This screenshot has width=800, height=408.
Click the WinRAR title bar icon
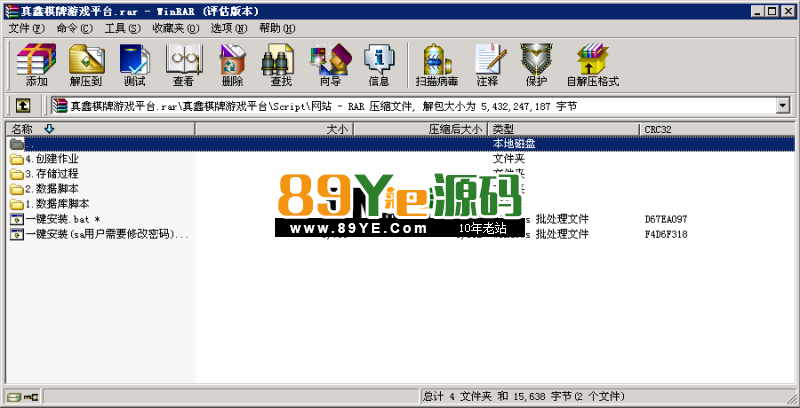[x=12, y=11]
